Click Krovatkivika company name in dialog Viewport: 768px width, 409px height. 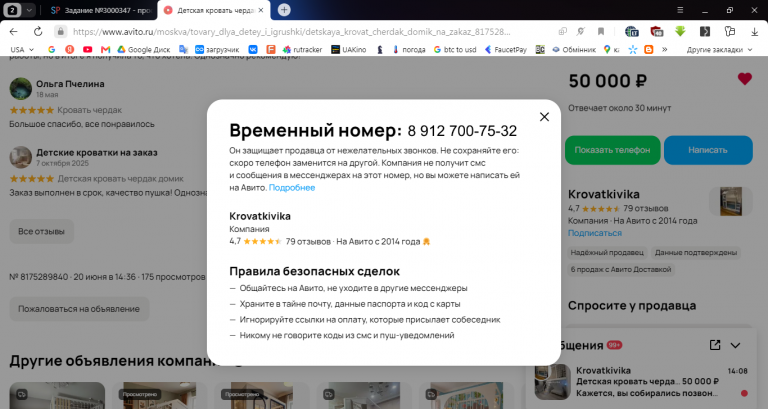coord(260,216)
